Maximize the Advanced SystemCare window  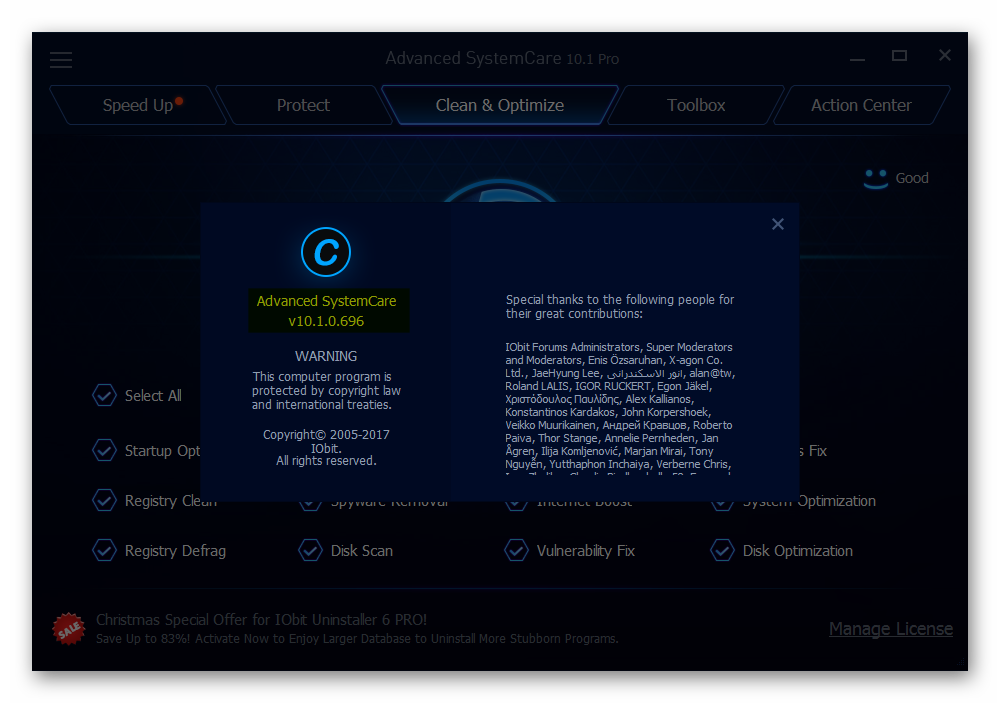[x=899, y=56]
